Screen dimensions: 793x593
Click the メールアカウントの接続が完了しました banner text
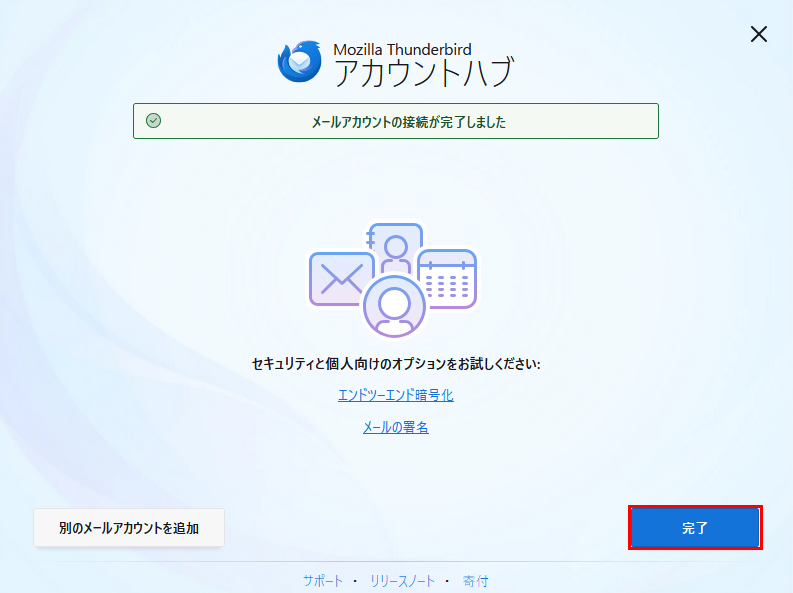point(408,122)
